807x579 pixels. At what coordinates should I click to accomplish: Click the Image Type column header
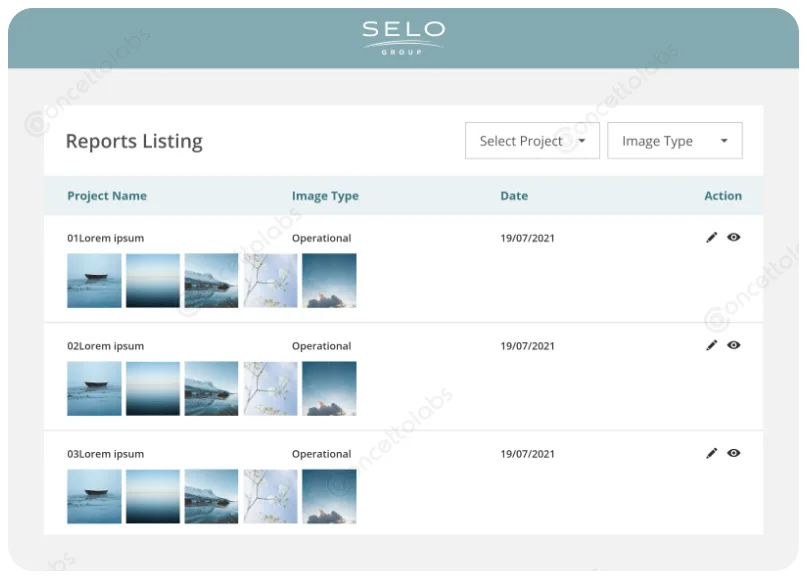click(325, 196)
